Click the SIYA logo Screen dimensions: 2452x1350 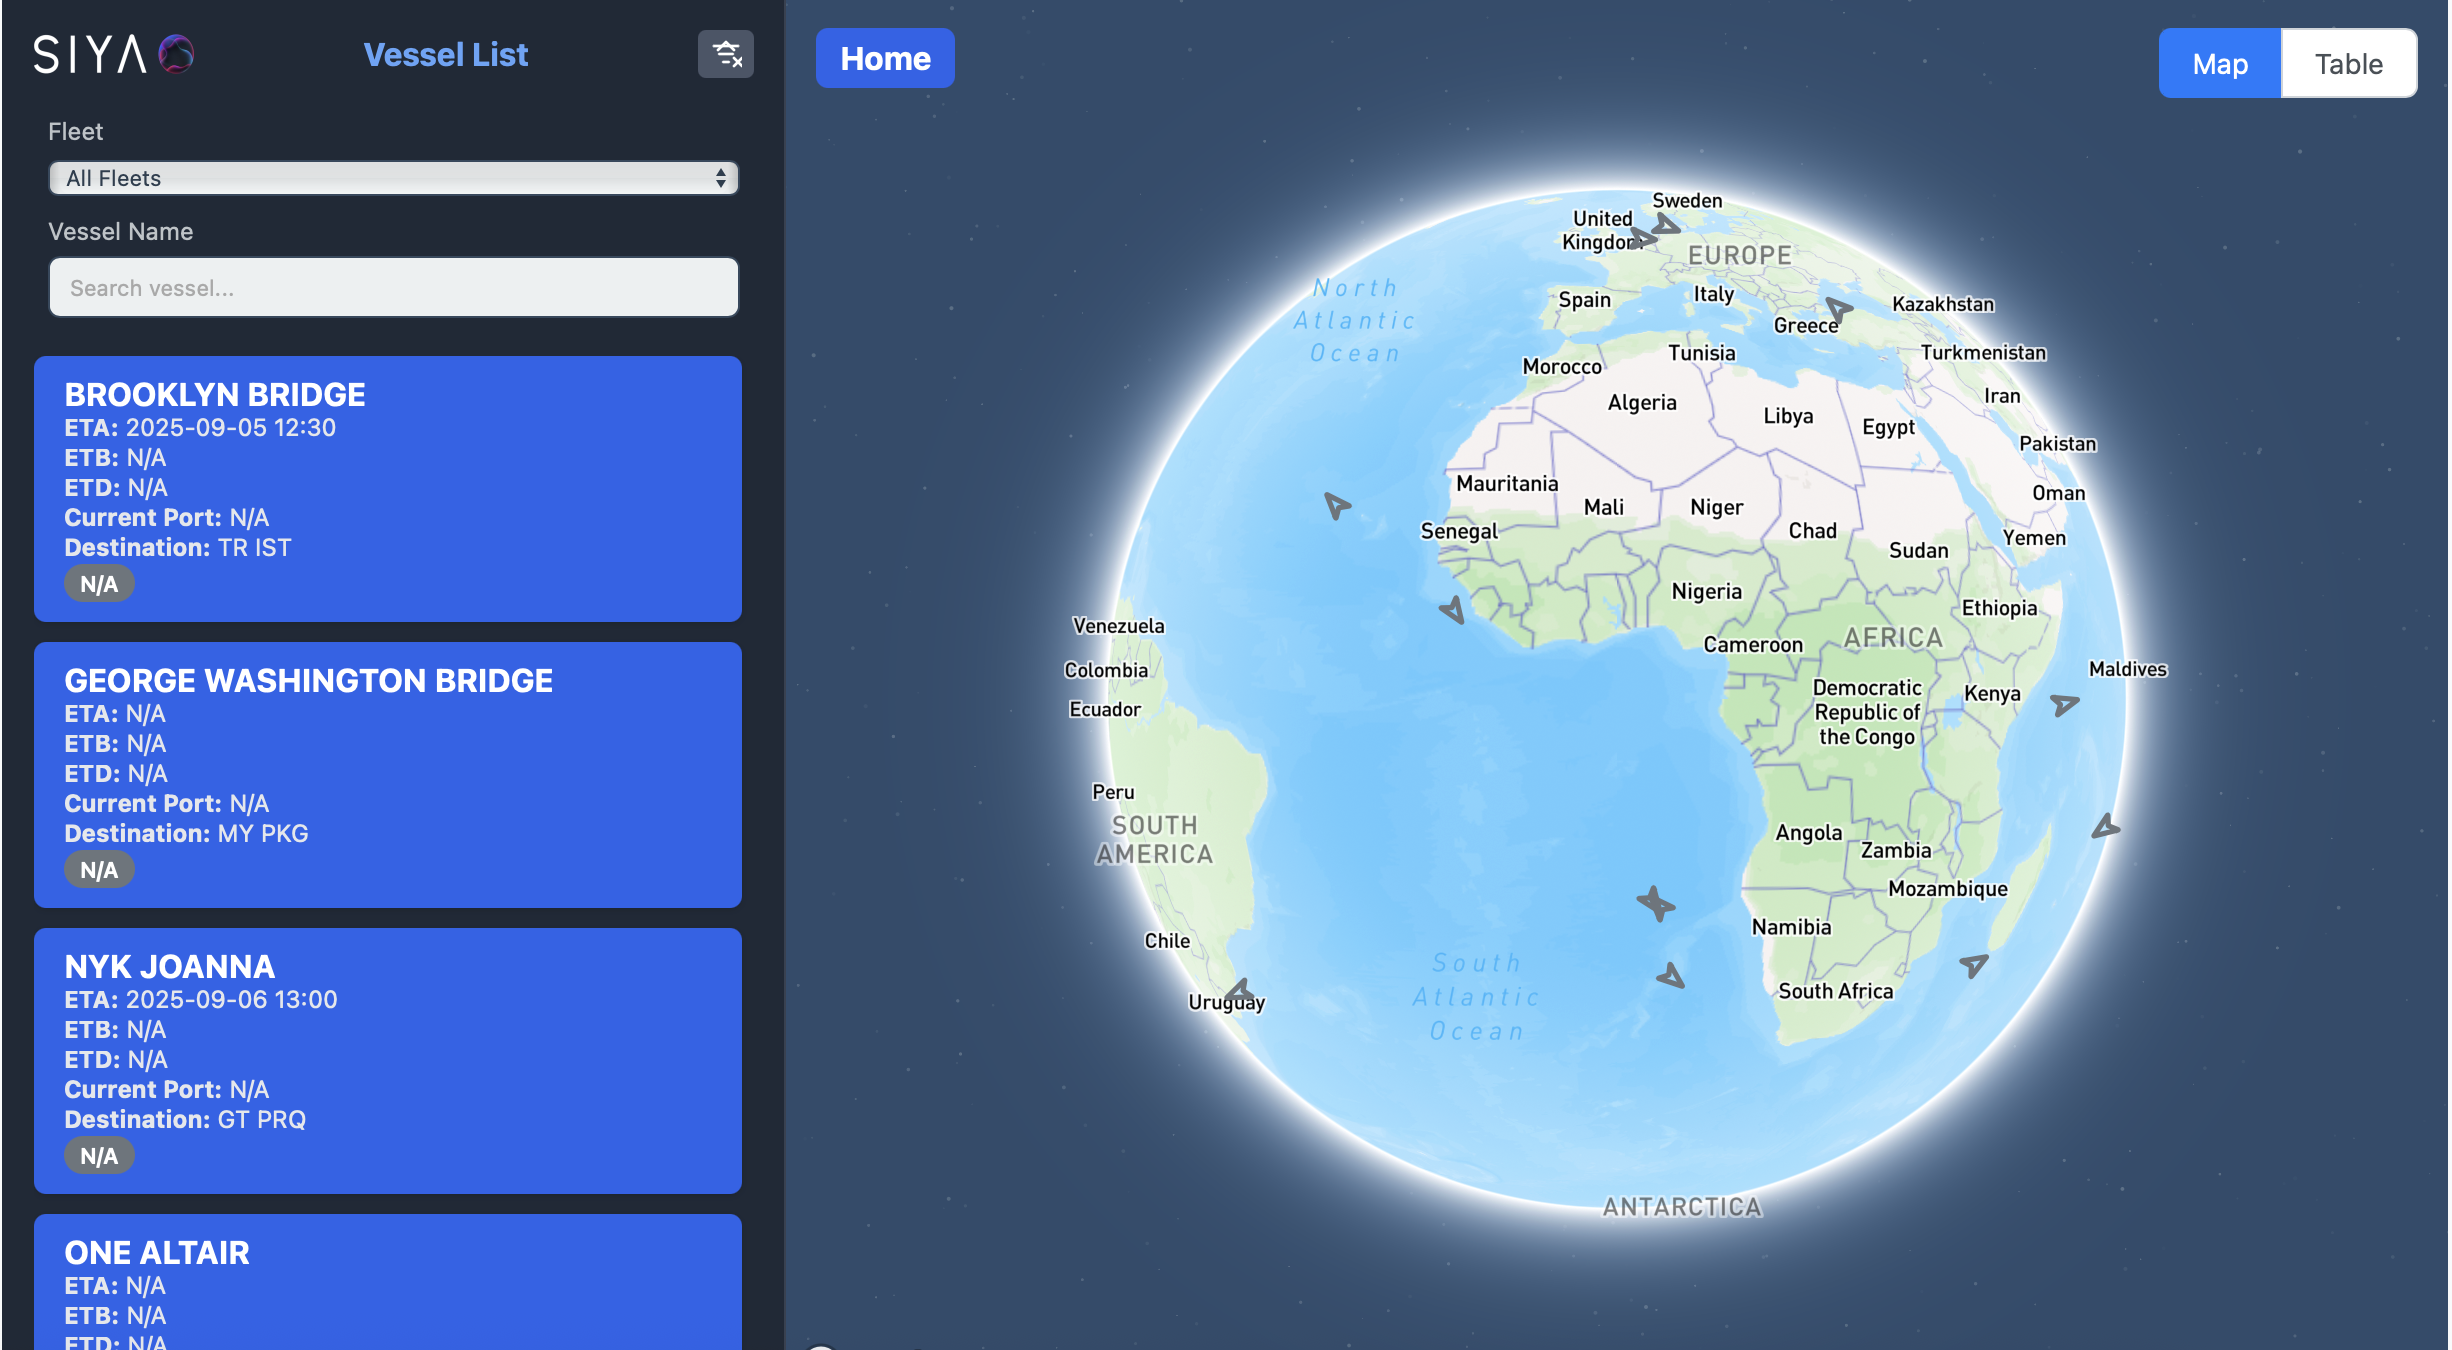pyautogui.click(x=112, y=54)
